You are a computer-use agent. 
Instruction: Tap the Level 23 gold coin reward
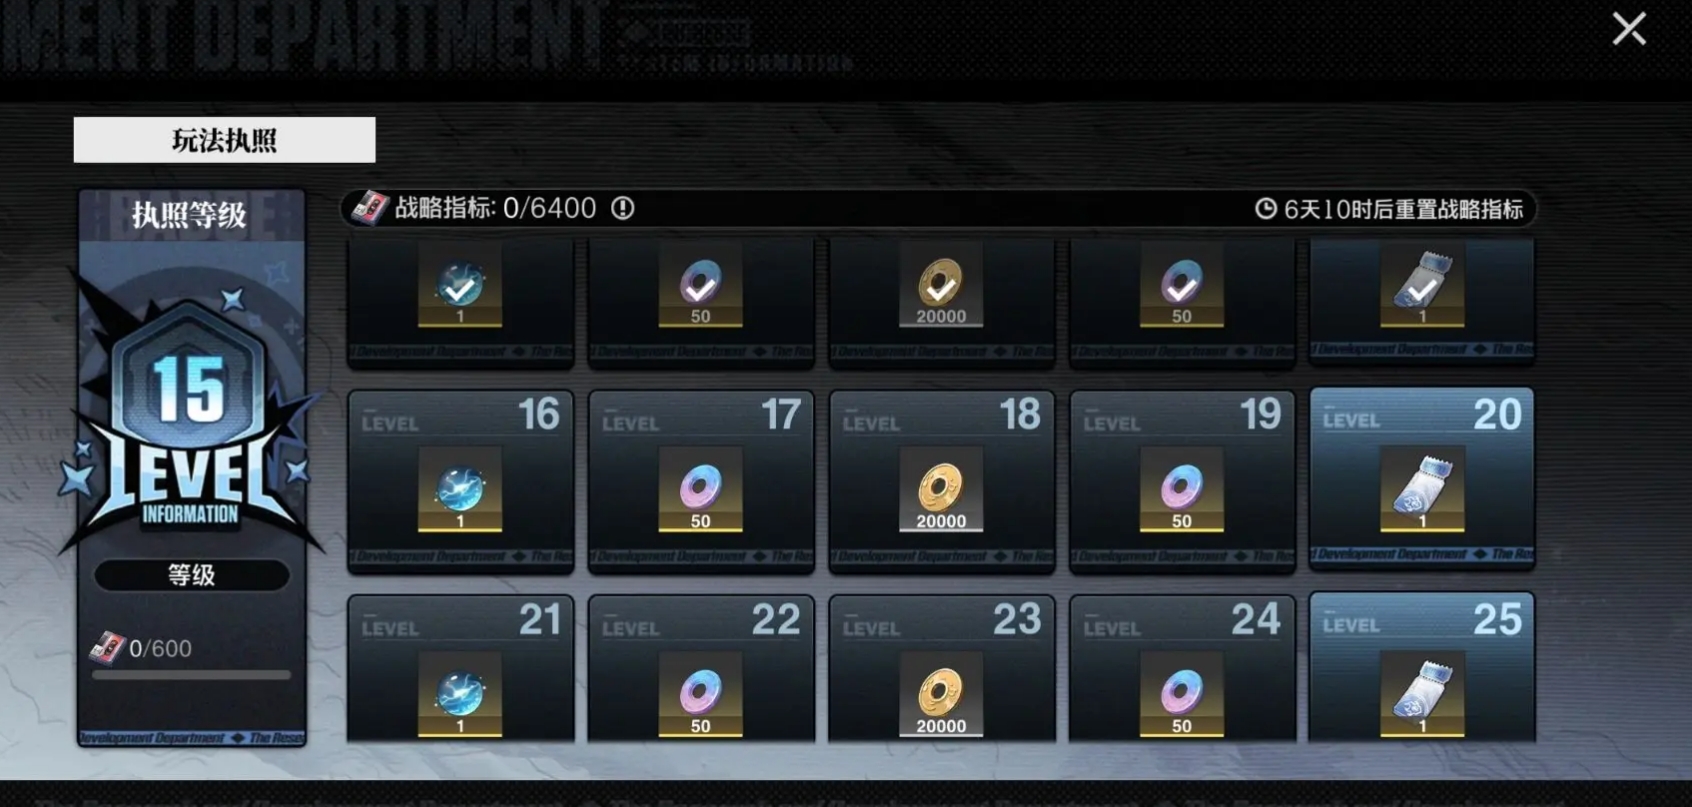tap(941, 694)
